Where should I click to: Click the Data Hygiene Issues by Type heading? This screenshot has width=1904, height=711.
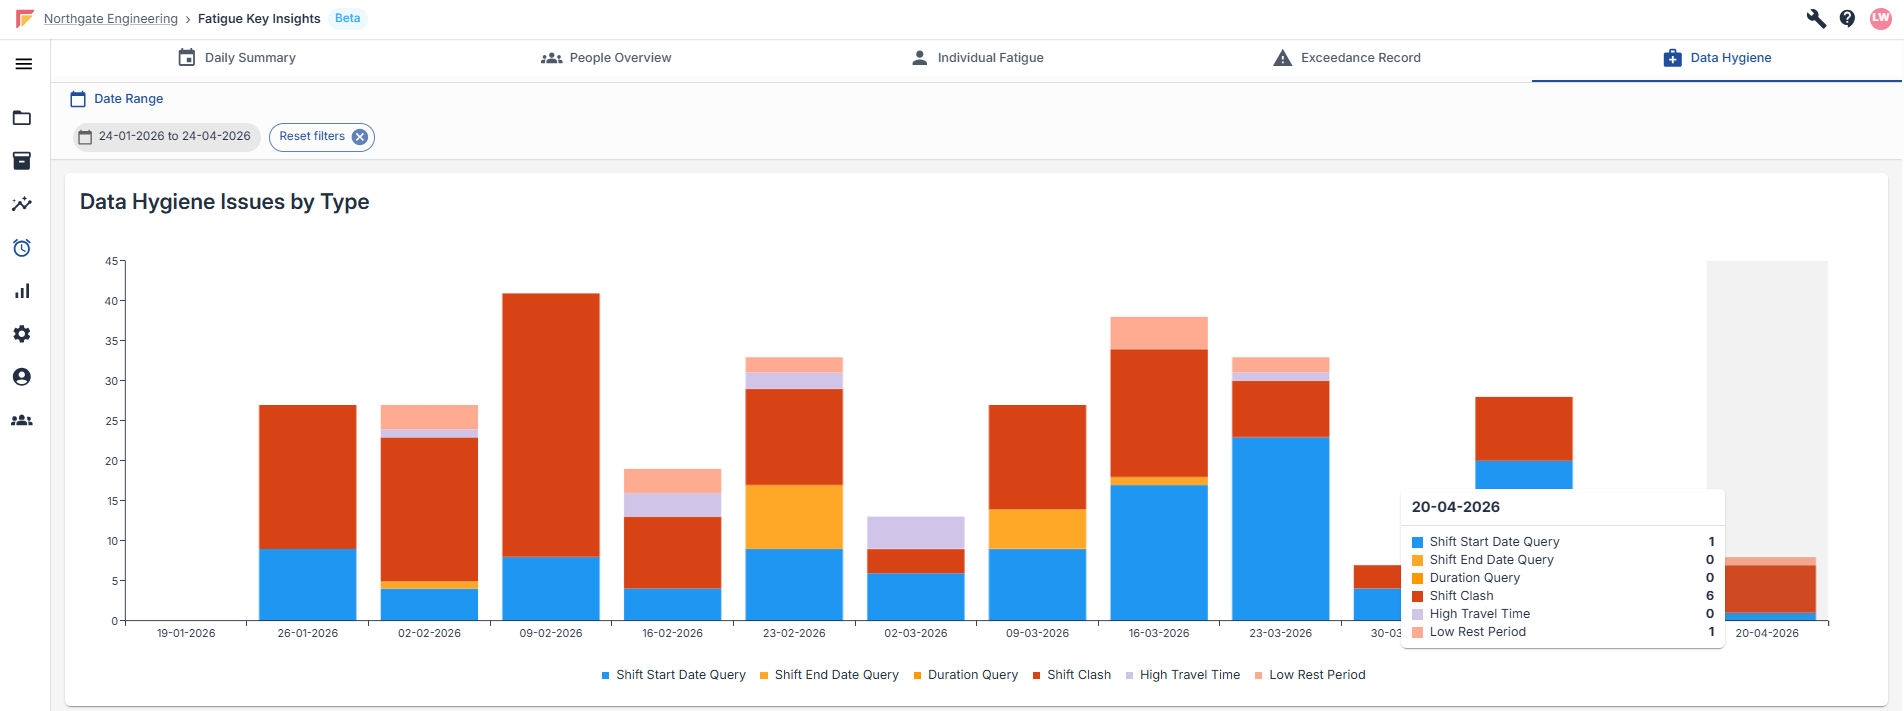tap(225, 202)
